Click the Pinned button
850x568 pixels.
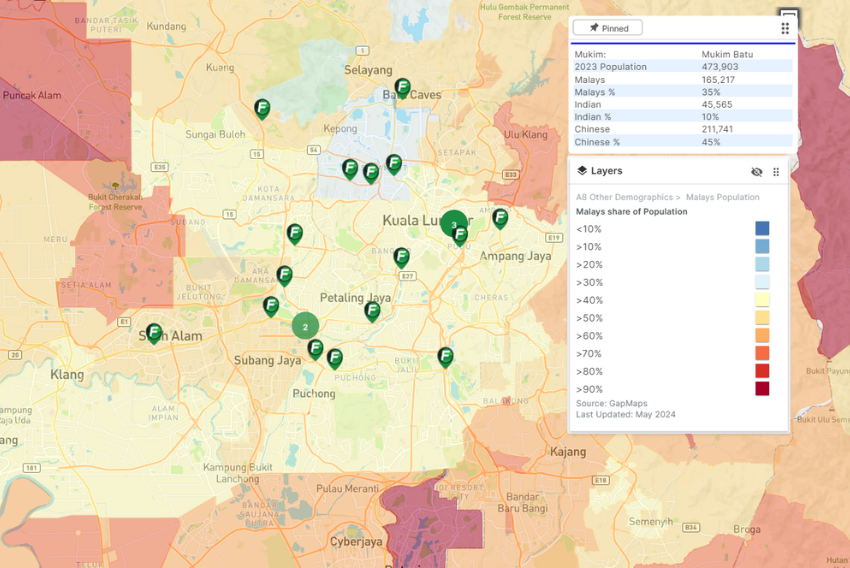[x=608, y=28]
